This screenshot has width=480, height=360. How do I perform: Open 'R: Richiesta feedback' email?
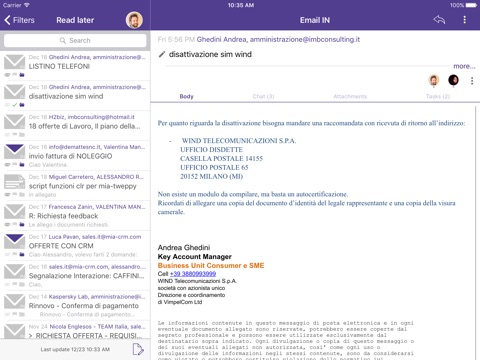[75, 215]
